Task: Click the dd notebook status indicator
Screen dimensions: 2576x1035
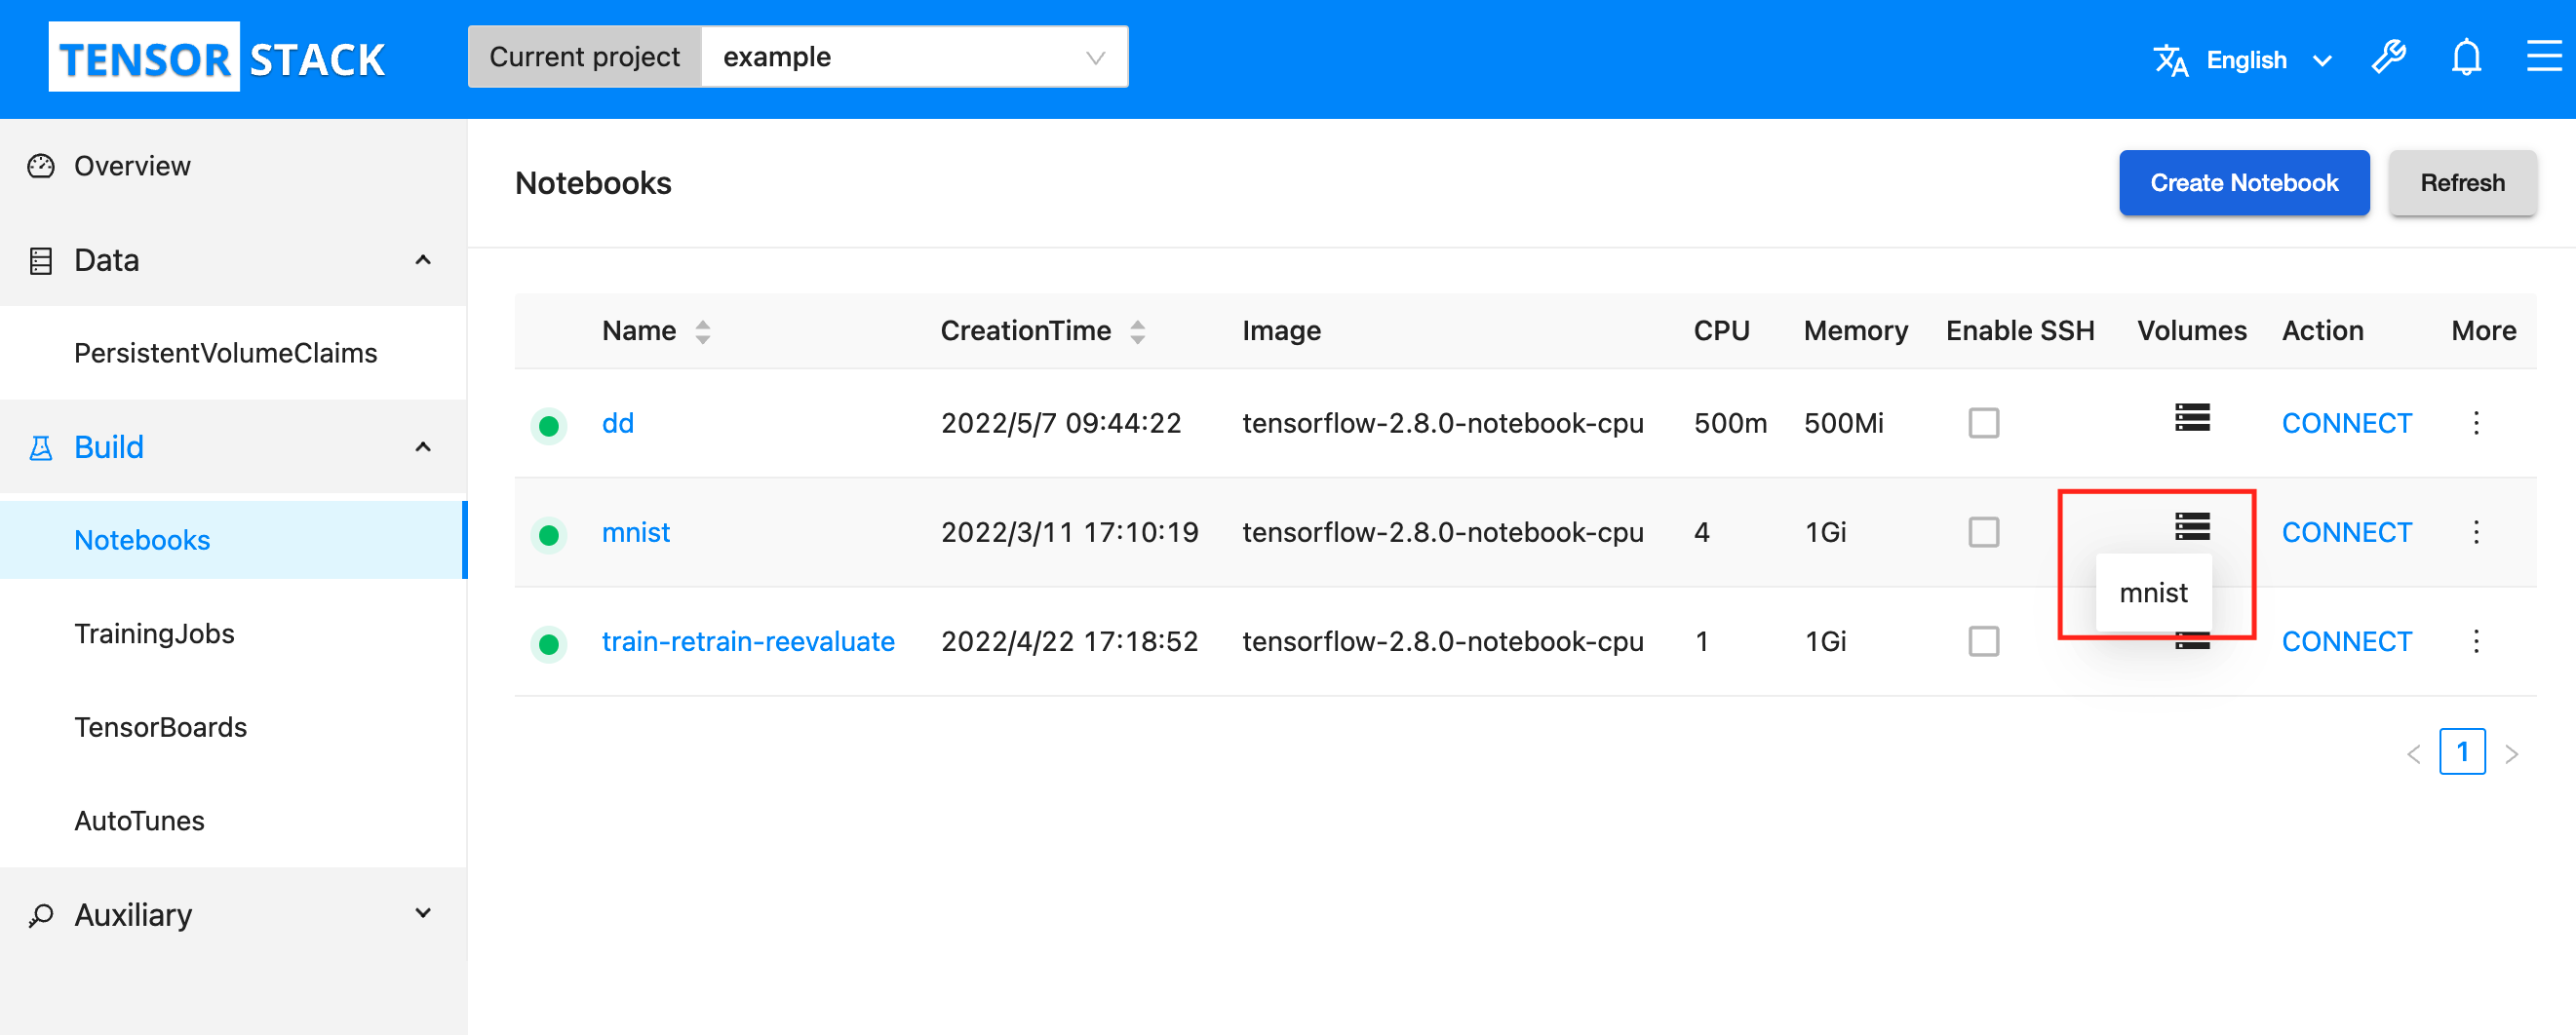Action: (548, 426)
